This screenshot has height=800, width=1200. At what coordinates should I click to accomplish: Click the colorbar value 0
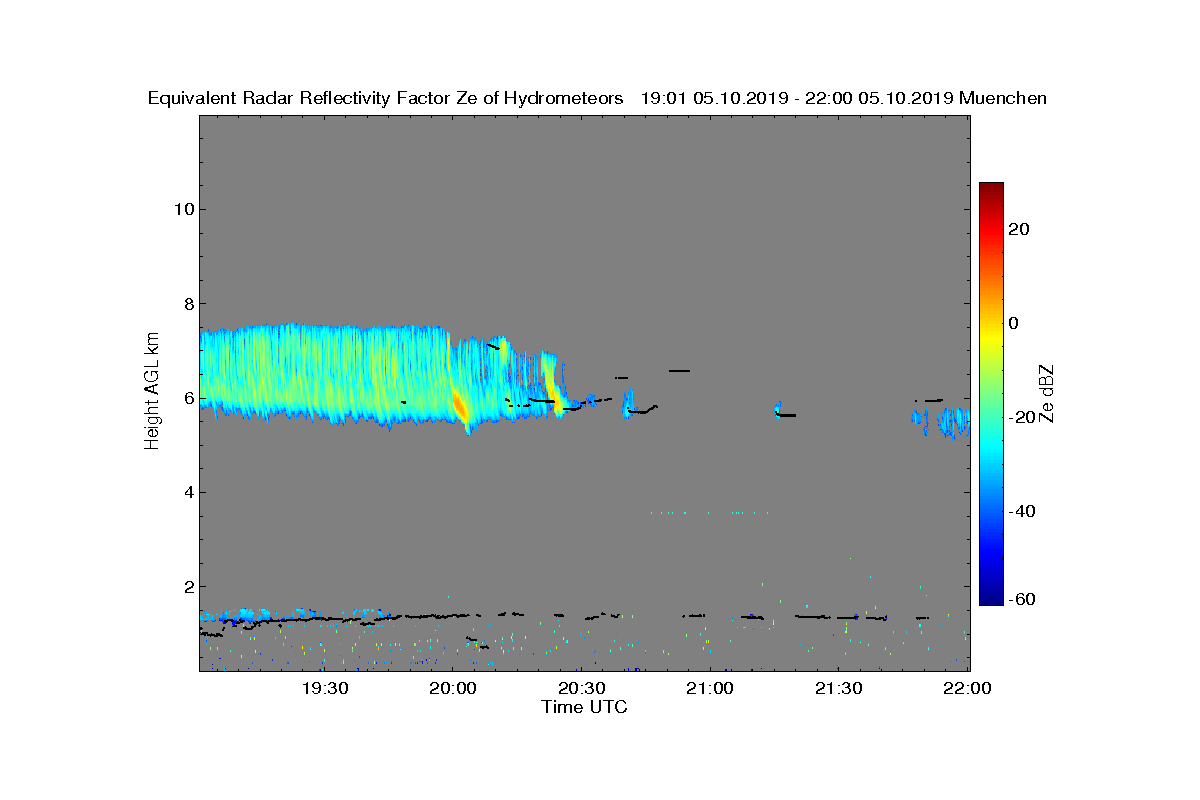point(1015,323)
